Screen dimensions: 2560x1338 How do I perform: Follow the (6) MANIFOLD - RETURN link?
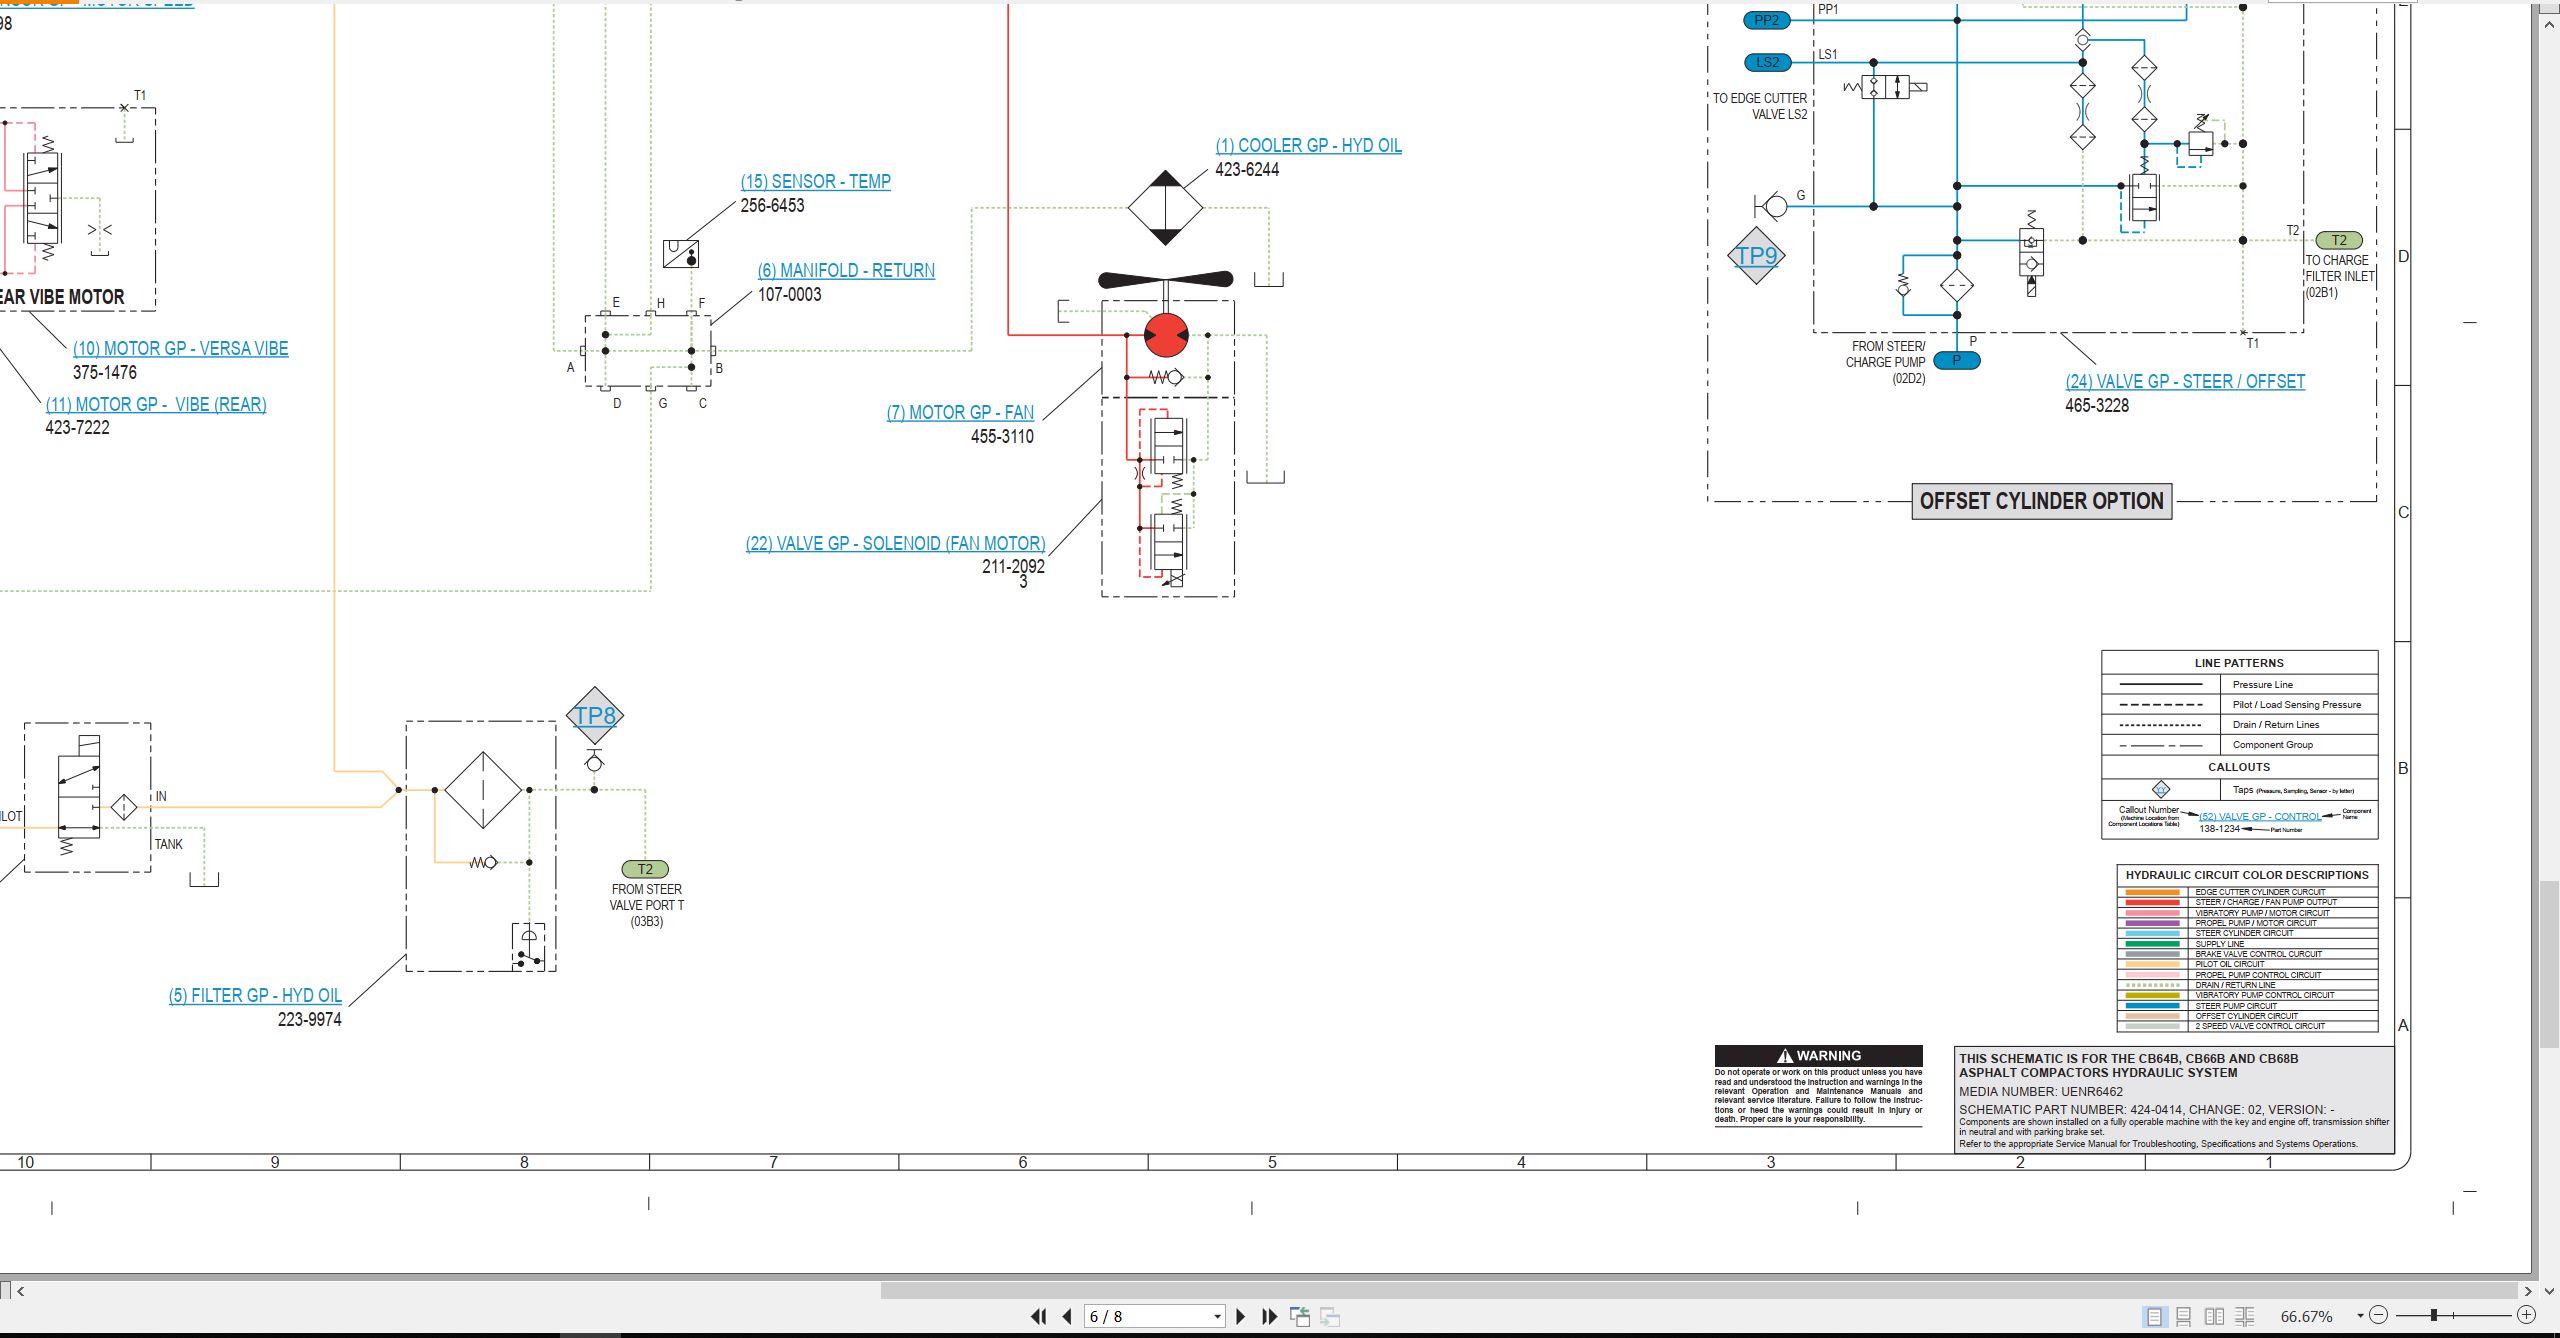click(846, 270)
